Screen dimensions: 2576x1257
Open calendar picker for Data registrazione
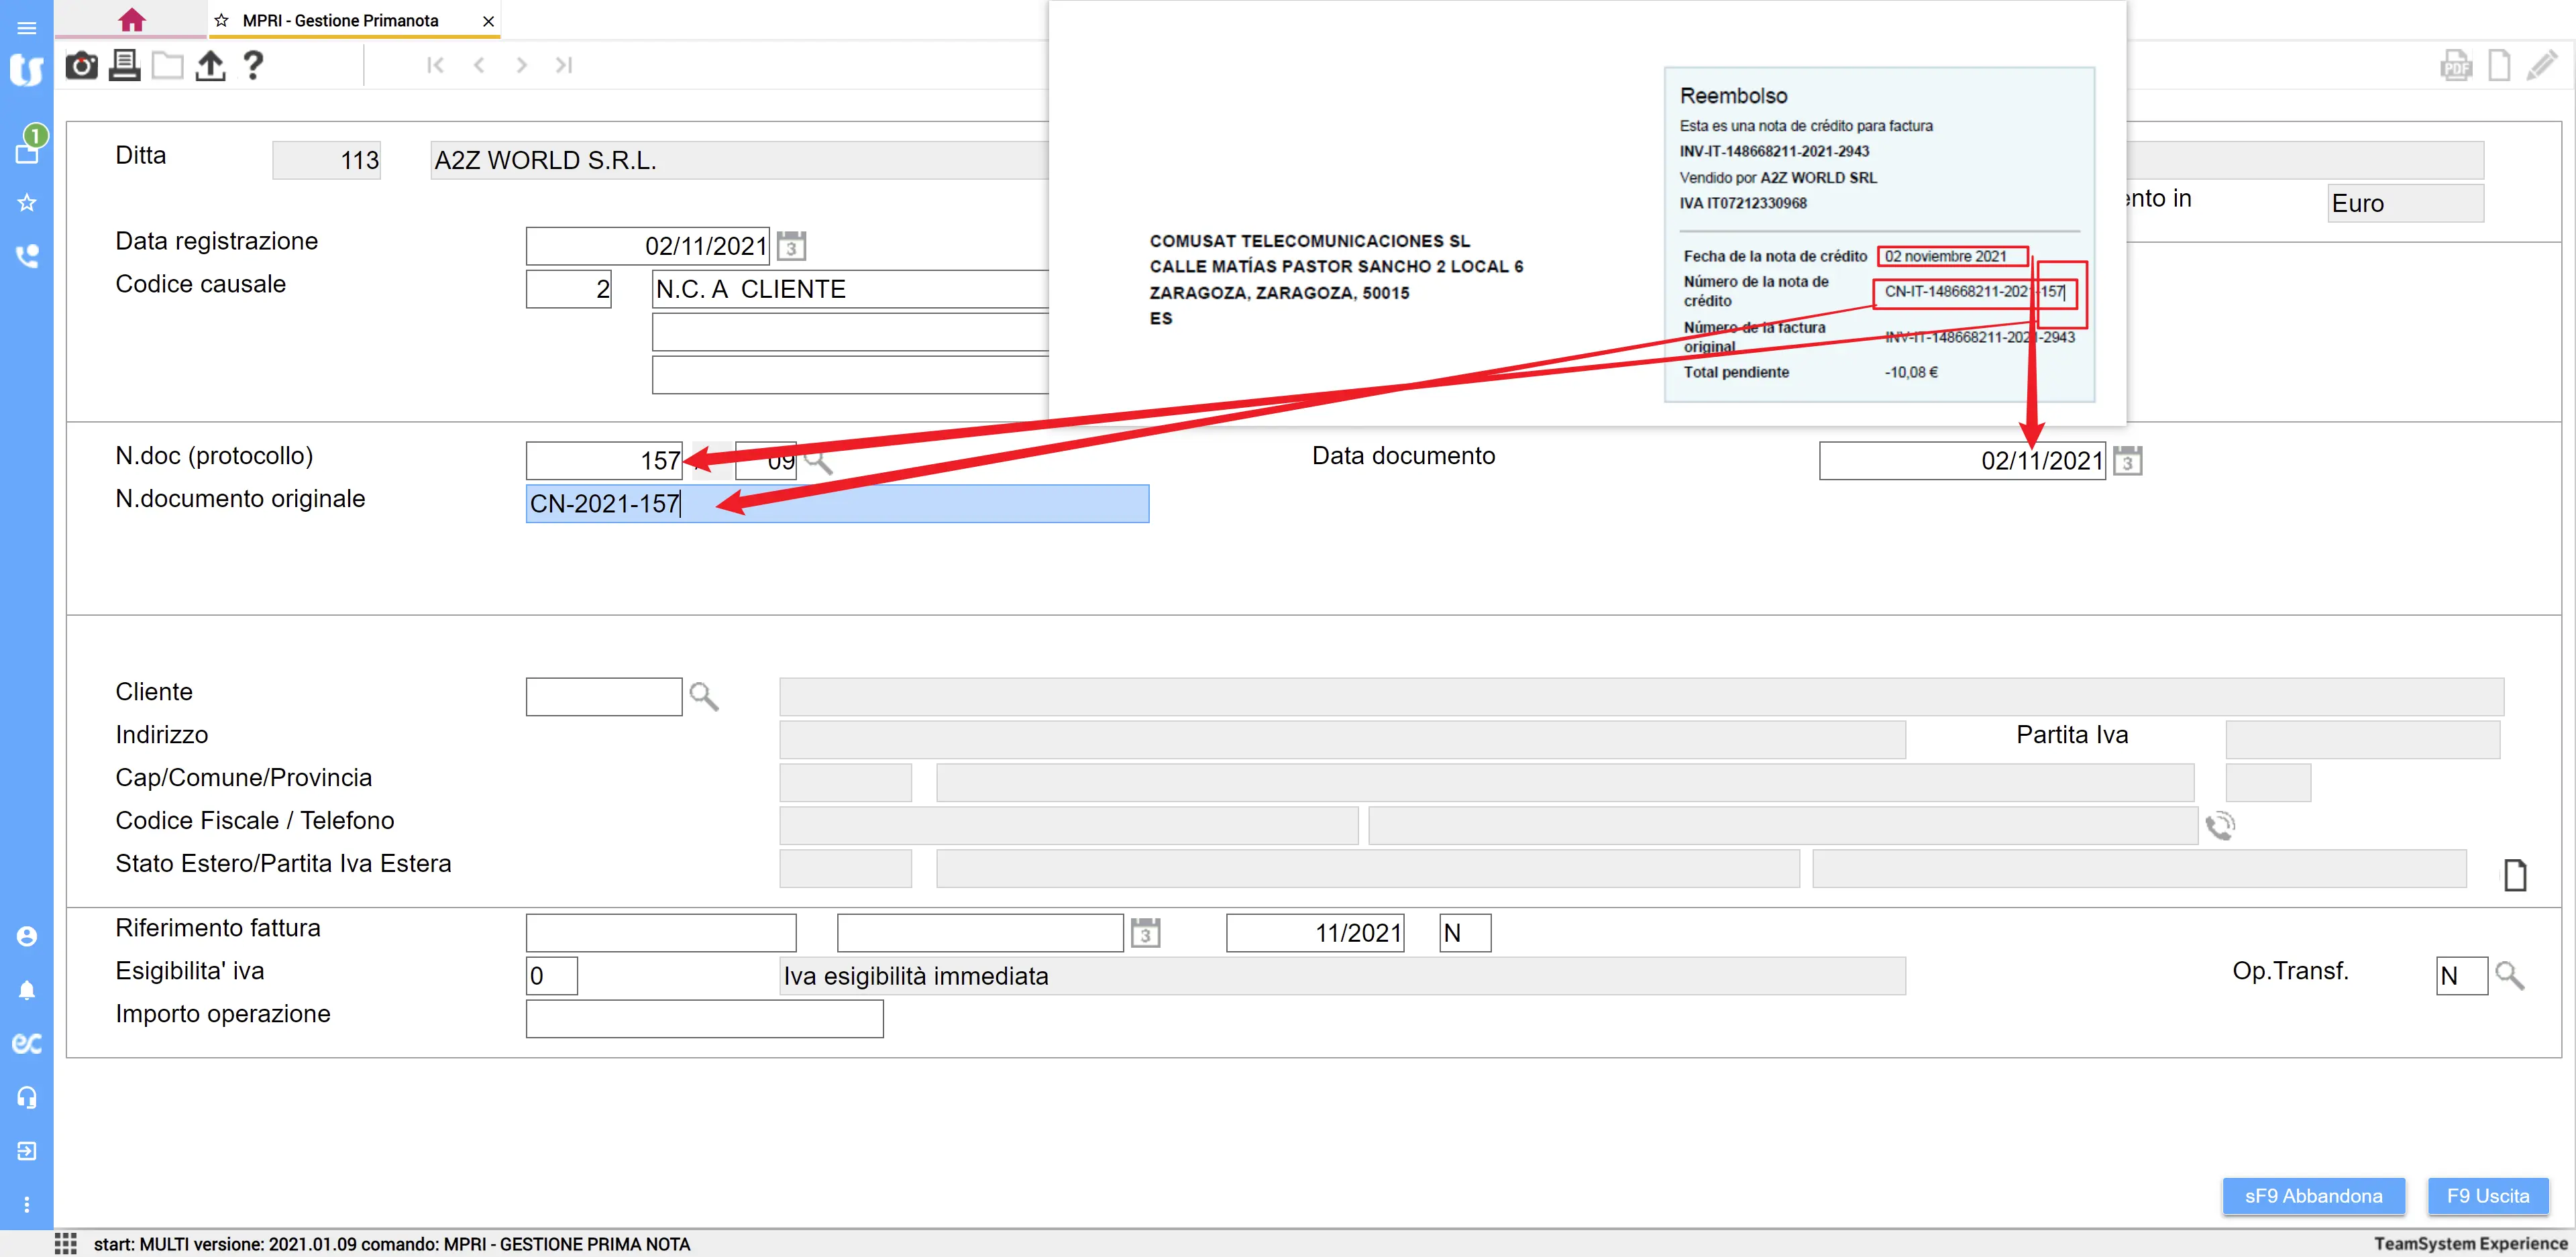pos(791,246)
